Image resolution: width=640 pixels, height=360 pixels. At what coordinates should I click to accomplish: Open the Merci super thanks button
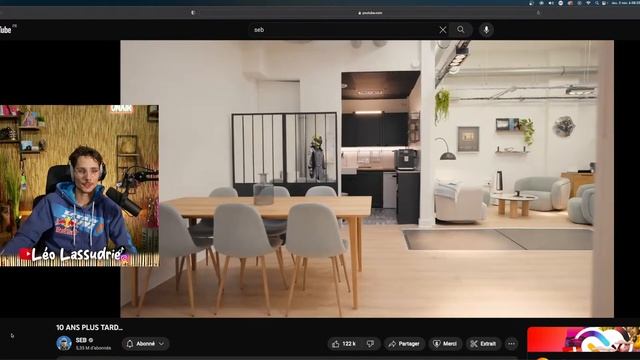point(445,344)
